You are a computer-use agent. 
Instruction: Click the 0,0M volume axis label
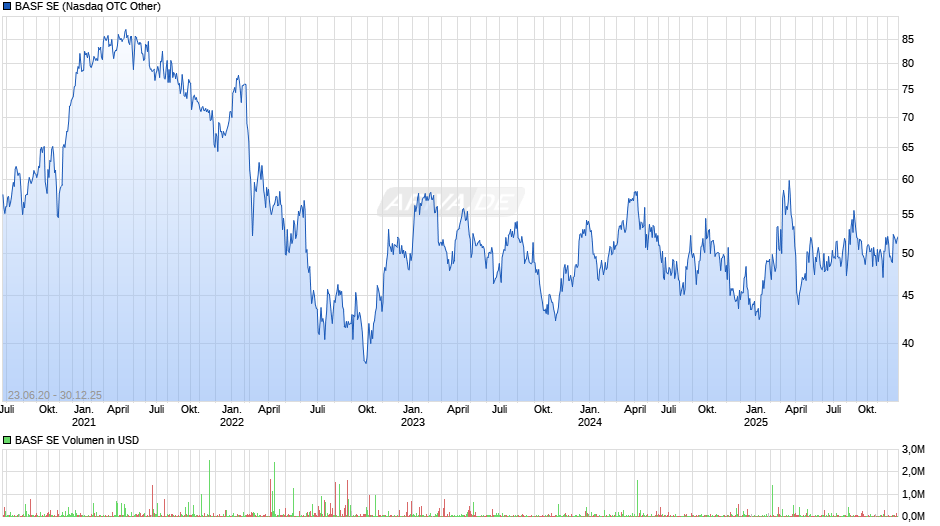pyautogui.click(x=913, y=516)
